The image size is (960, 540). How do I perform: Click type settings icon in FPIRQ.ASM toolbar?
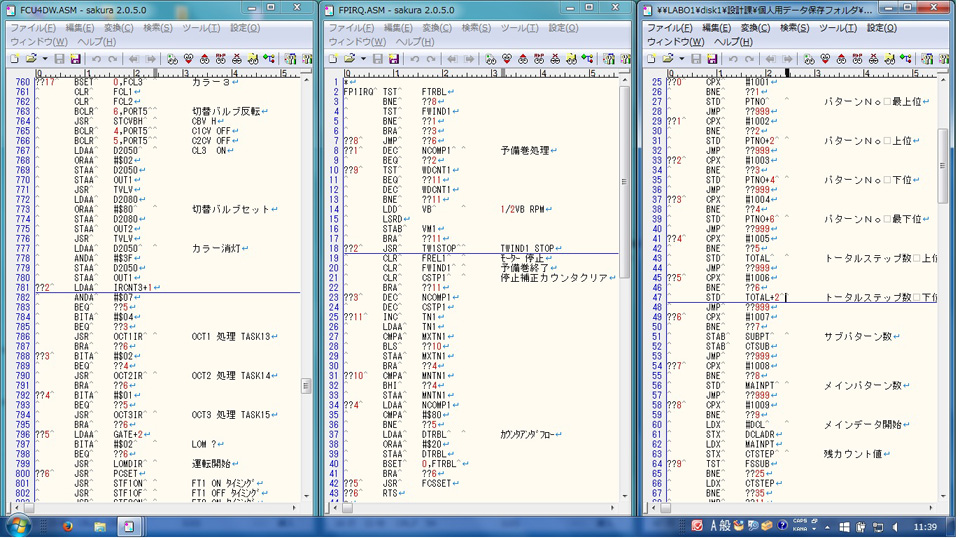click(609, 59)
